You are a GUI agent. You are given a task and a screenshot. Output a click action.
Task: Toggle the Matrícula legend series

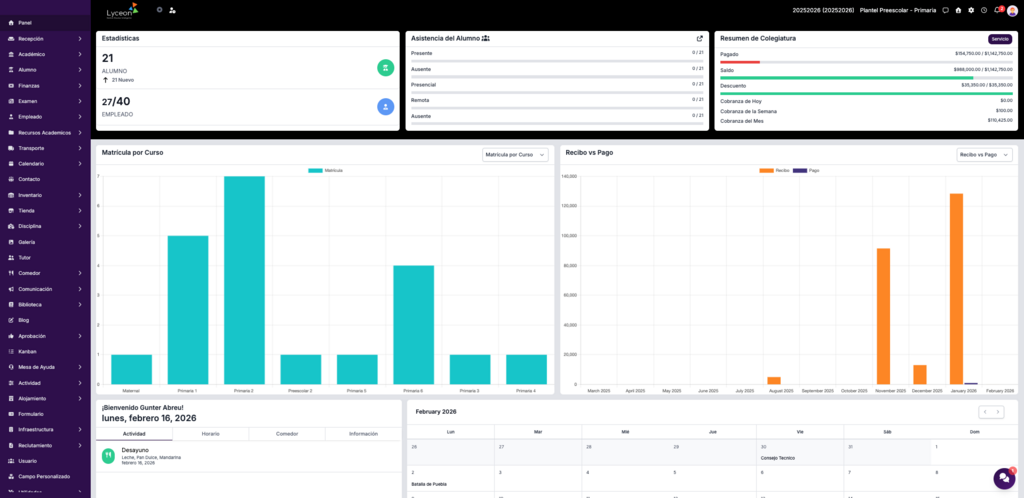tap(326, 170)
